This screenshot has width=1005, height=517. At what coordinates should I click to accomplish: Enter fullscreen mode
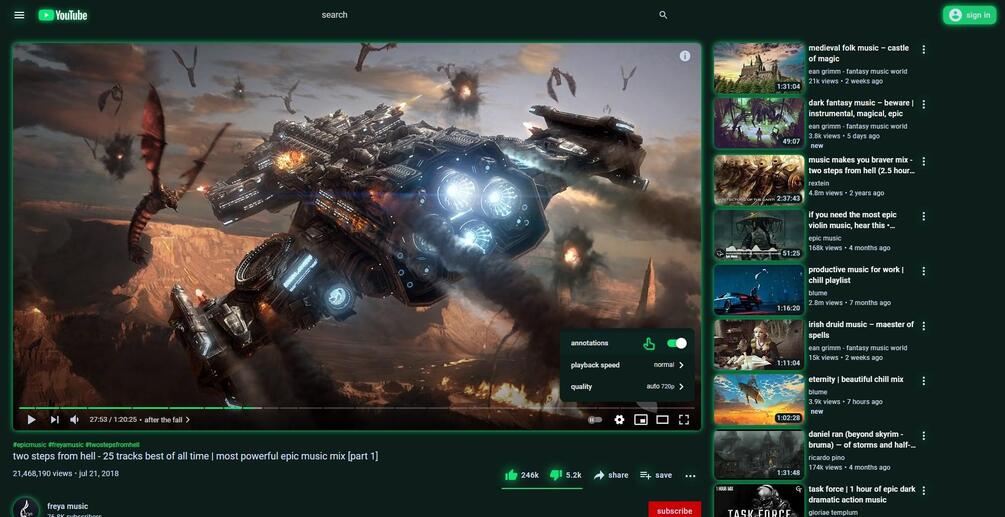[684, 420]
